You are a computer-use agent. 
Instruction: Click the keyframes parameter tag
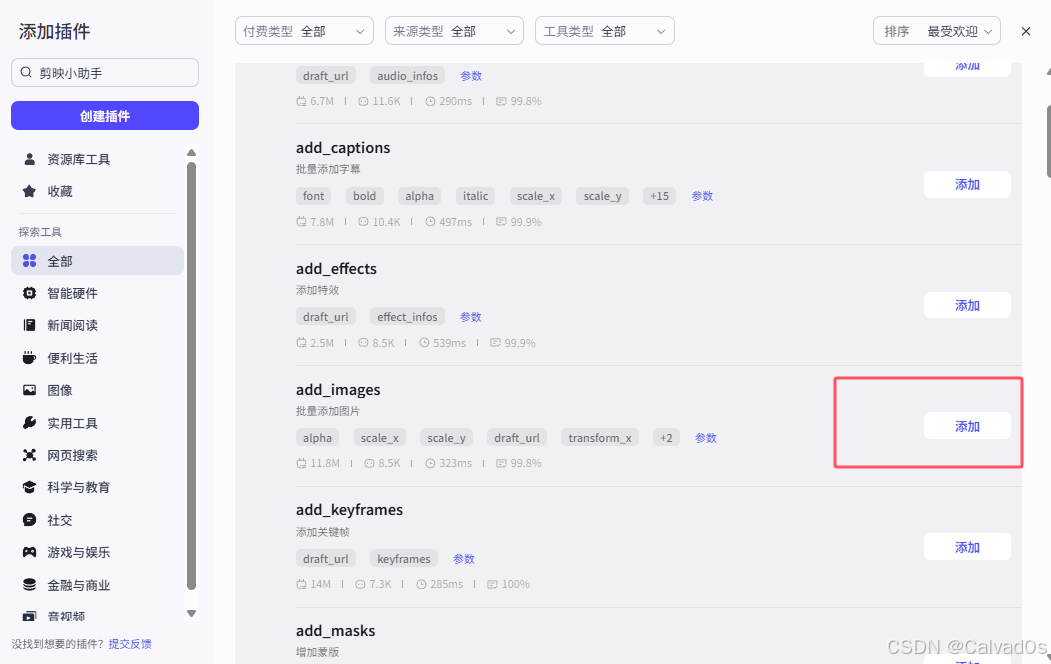[x=404, y=559]
